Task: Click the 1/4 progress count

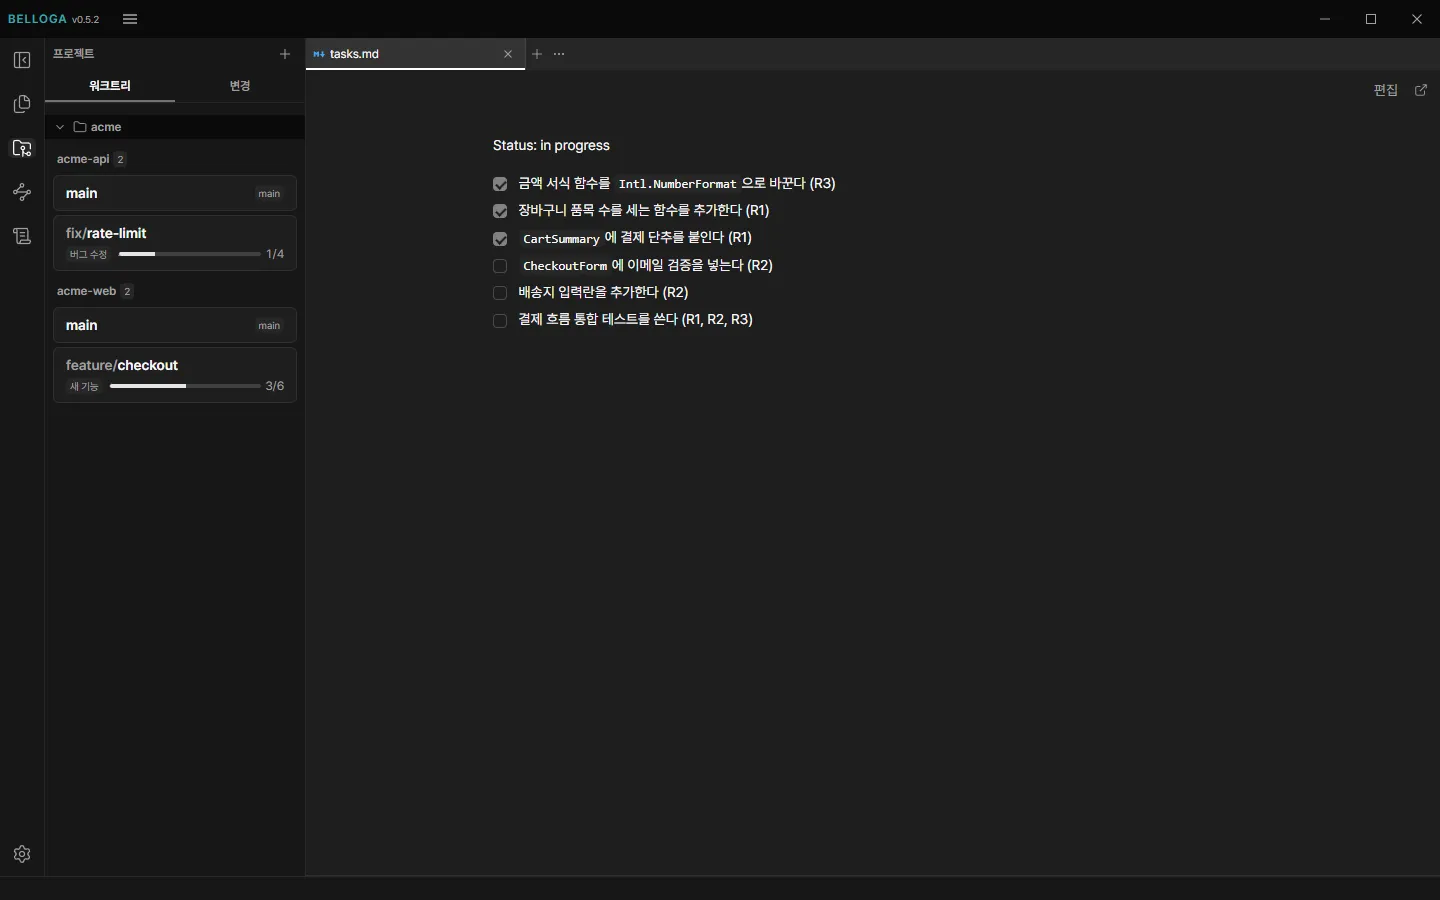Action: click(x=275, y=254)
